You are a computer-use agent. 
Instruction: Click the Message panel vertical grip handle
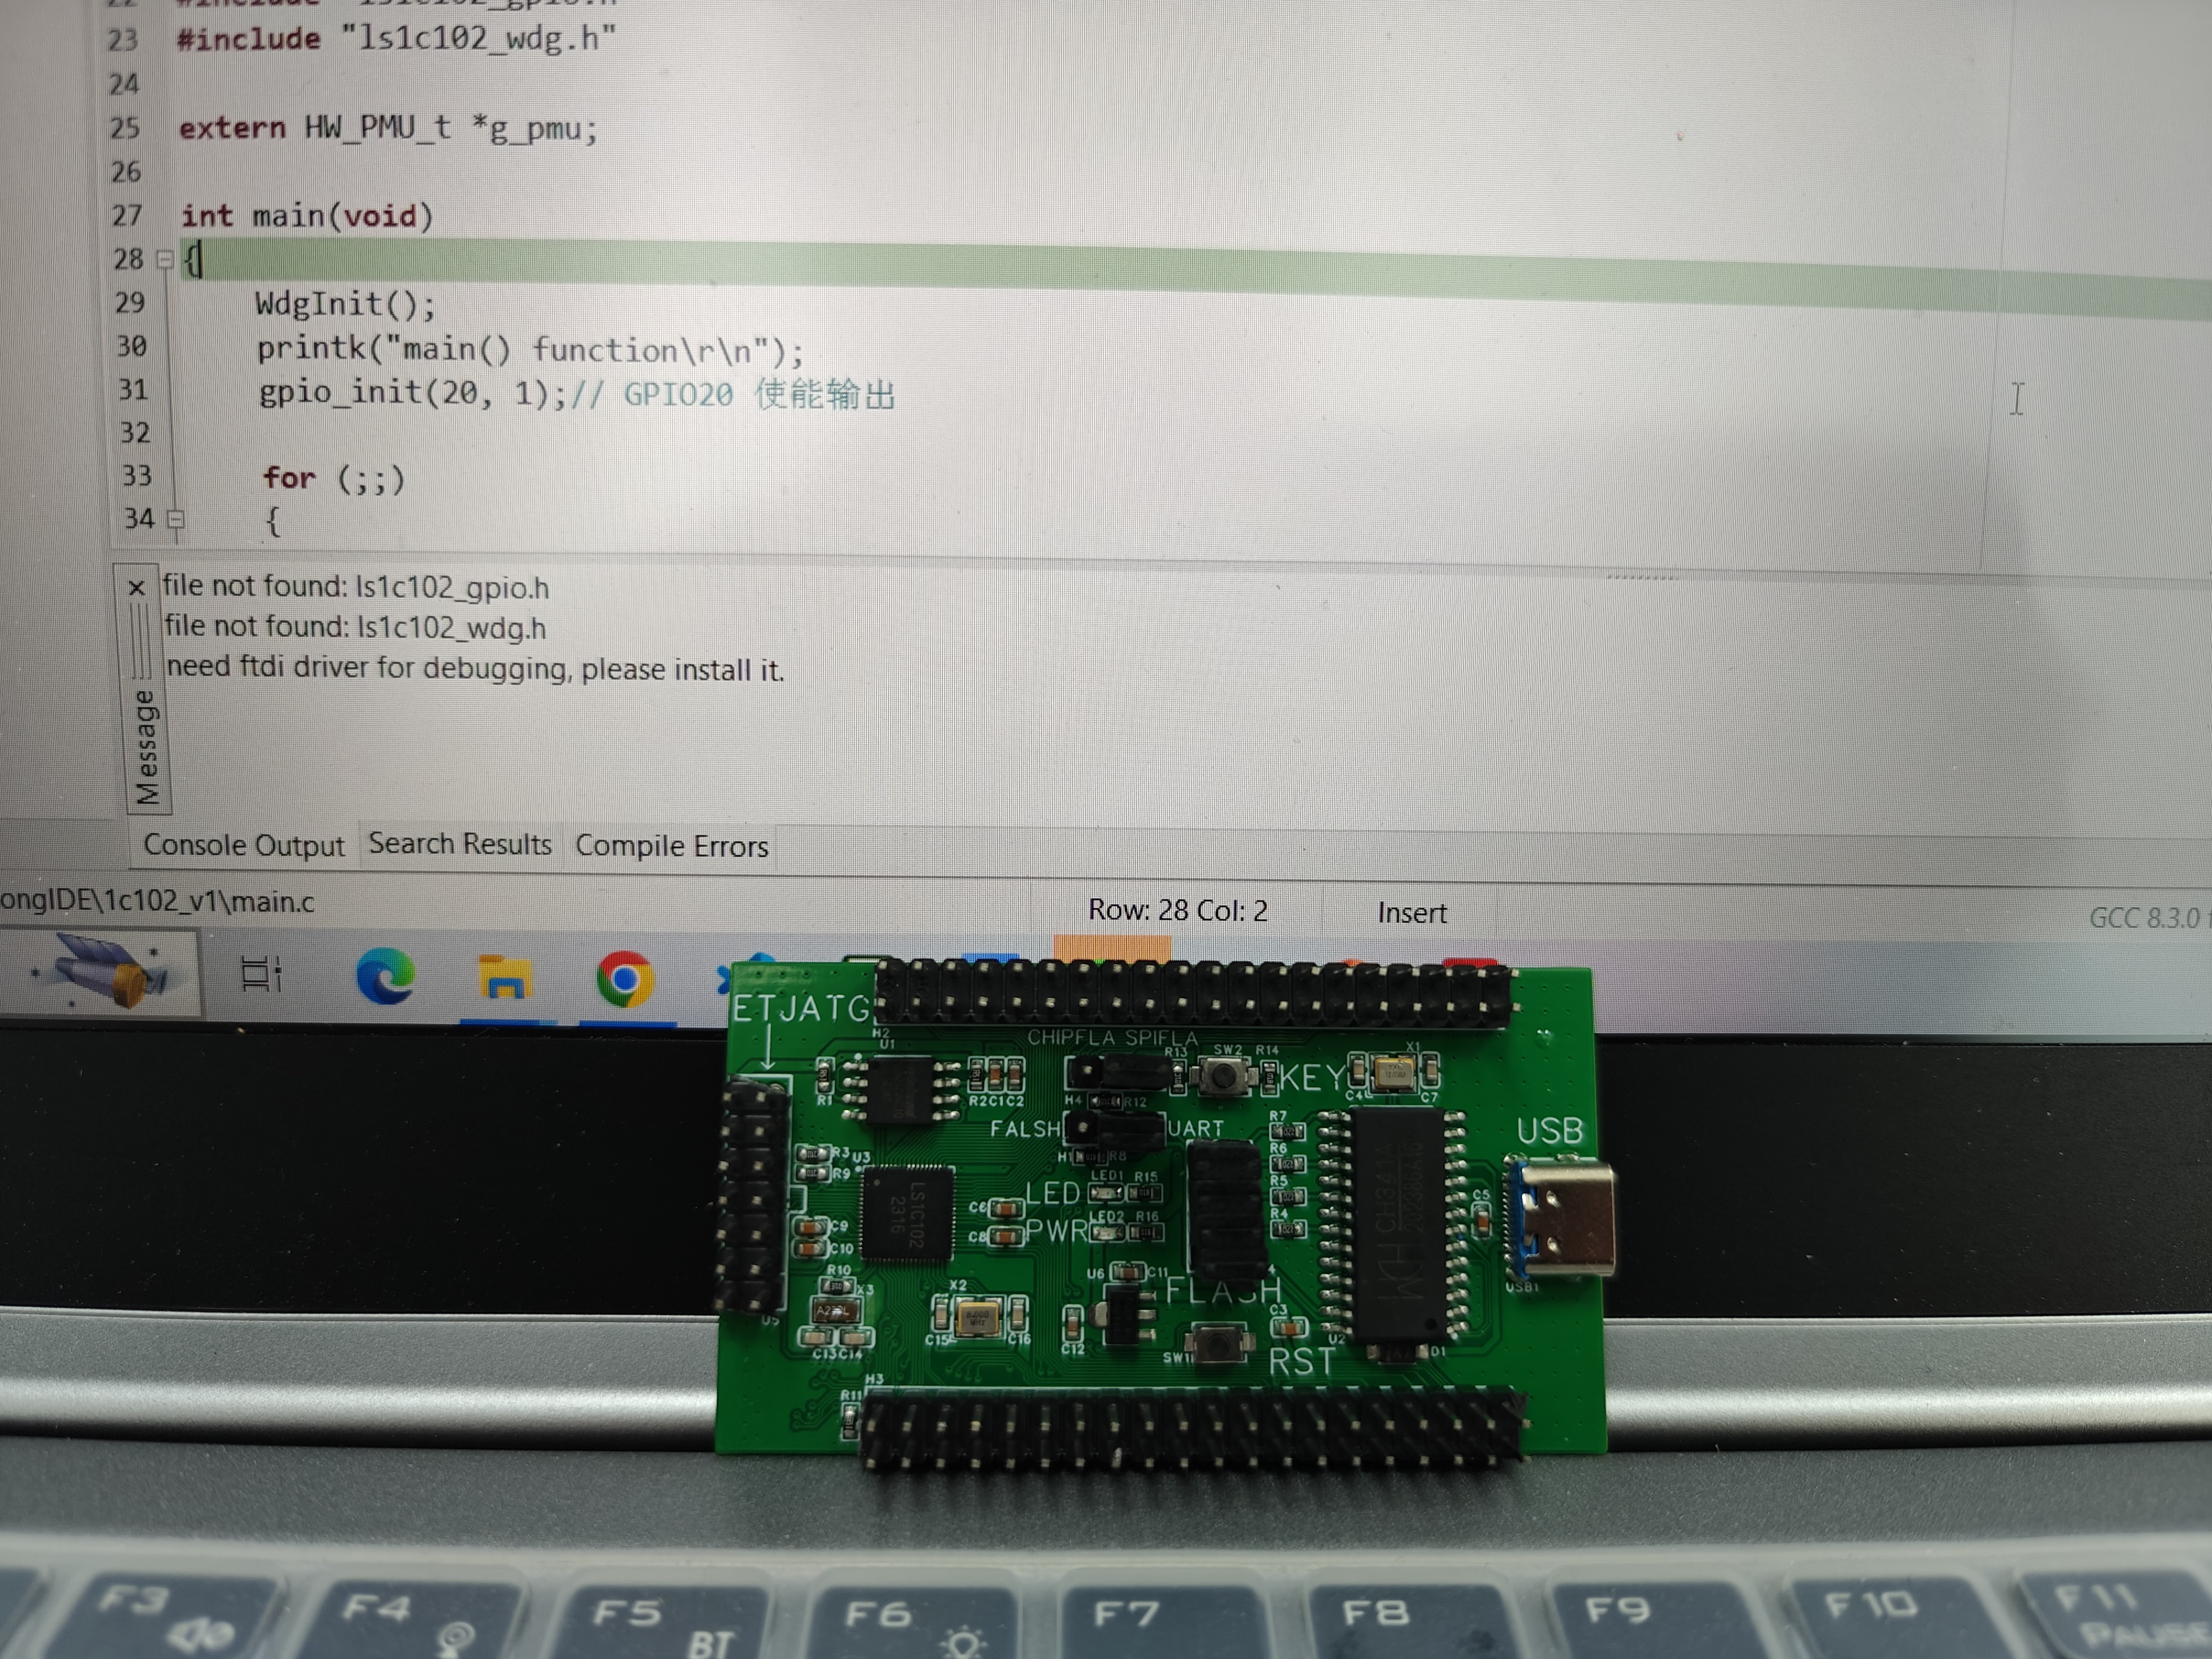pos(141,640)
